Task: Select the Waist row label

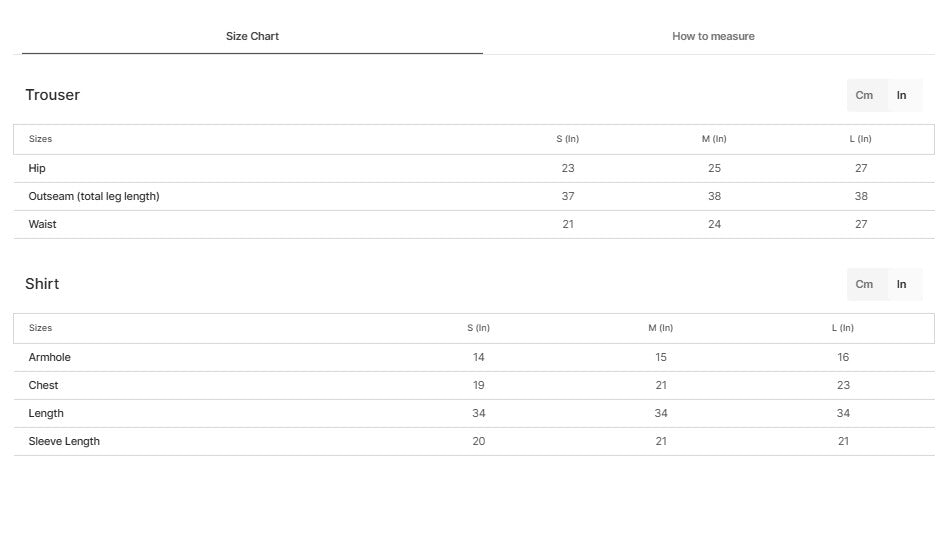Action: (x=42, y=224)
